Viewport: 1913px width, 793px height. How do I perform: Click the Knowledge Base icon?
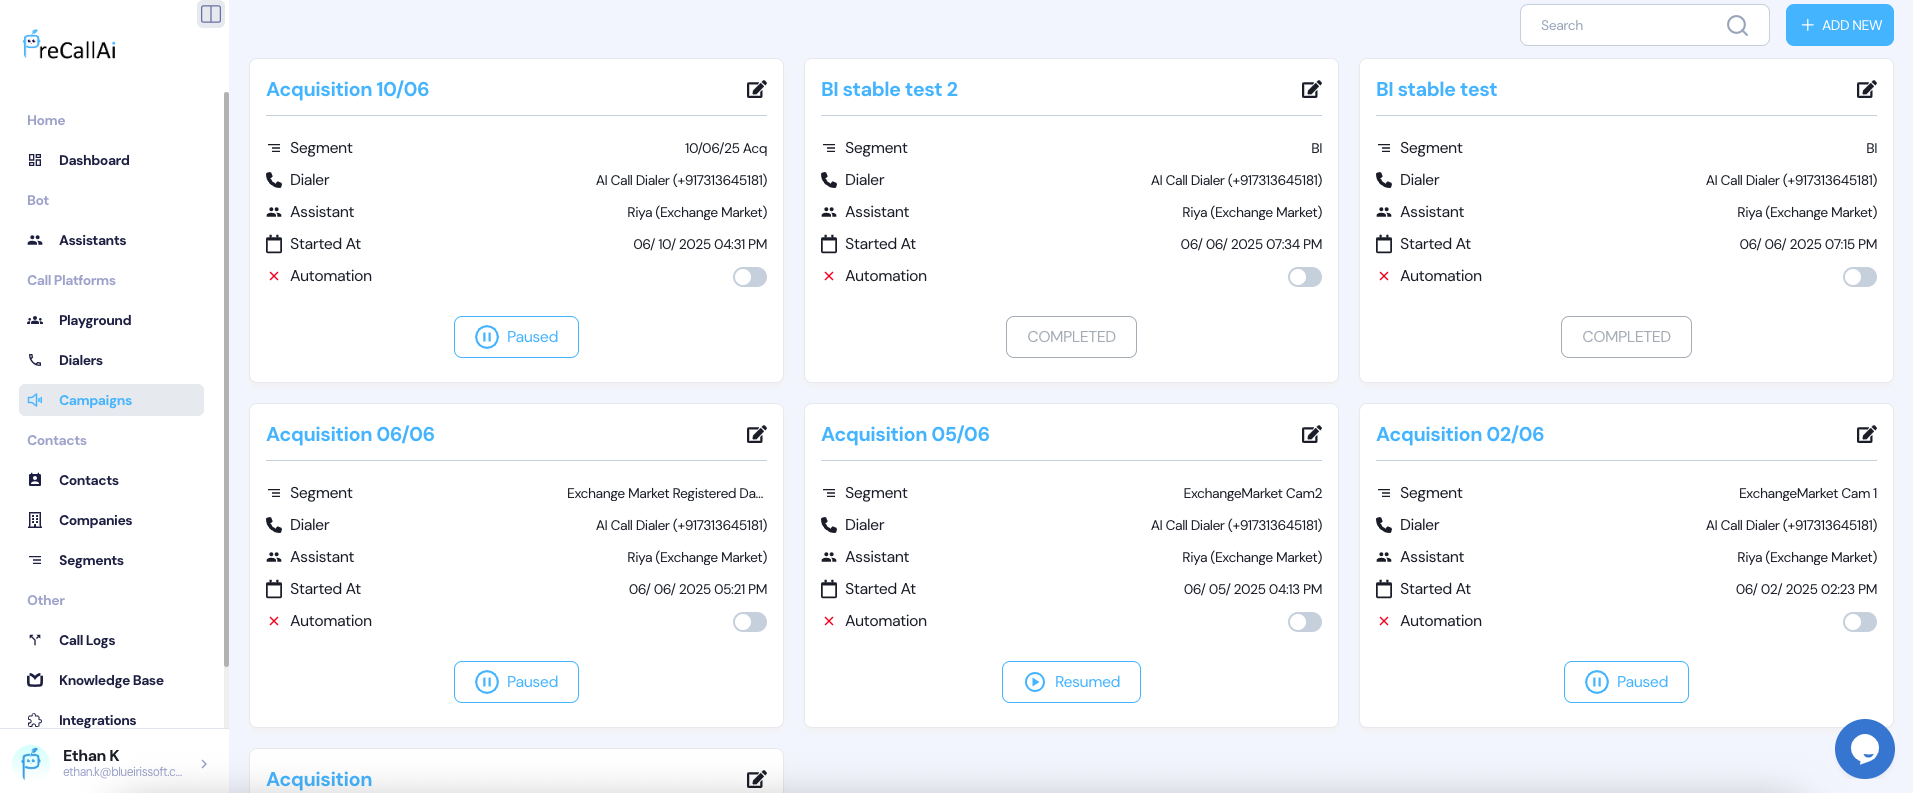coord(35,680)
